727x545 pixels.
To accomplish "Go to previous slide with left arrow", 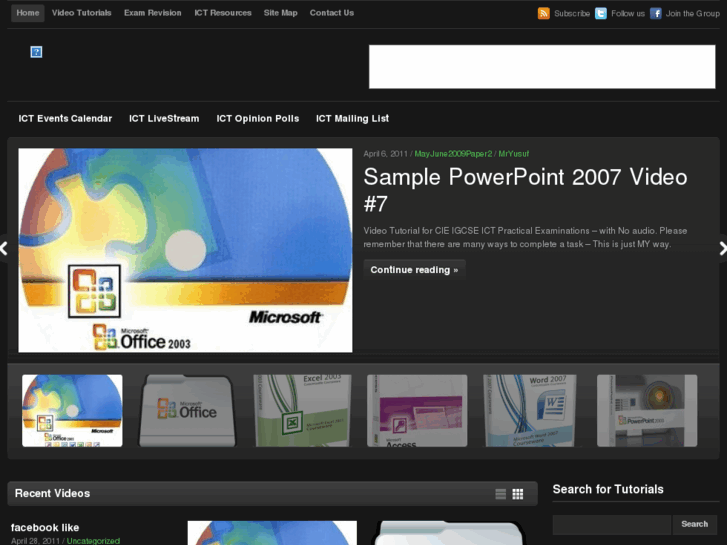I will point(4,248).
